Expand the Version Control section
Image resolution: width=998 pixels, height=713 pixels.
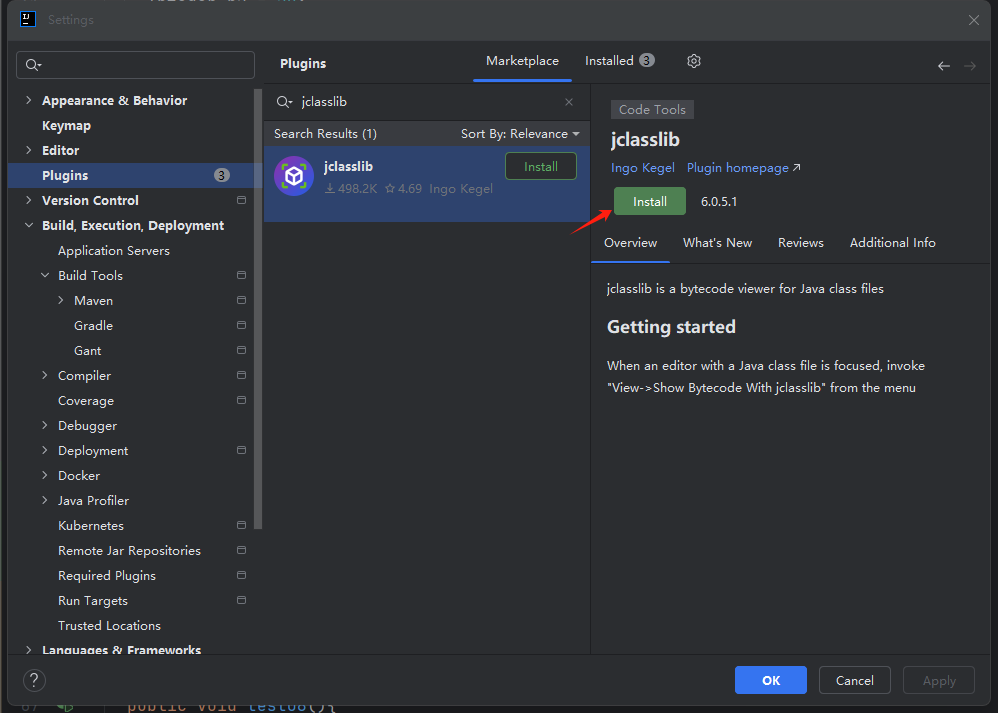28,200
